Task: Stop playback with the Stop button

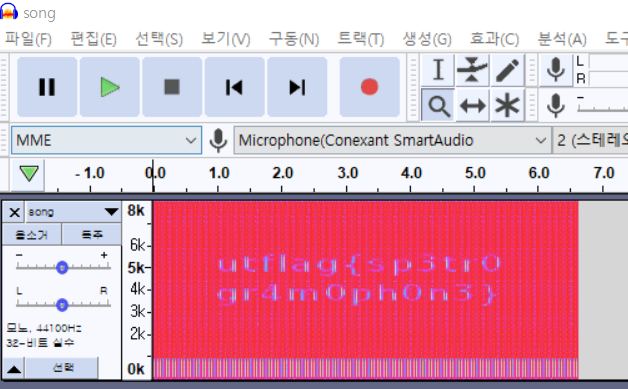Action: point(172,87)
